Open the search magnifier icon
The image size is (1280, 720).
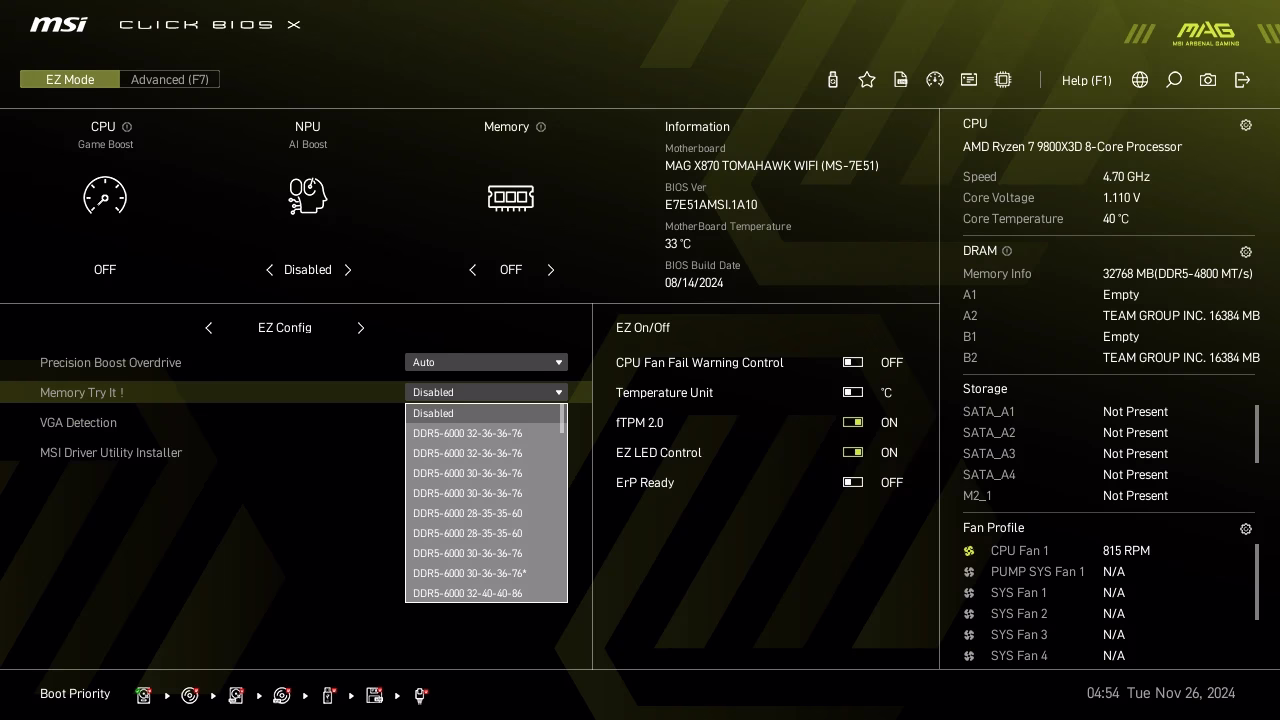(x=1174, y=80)
